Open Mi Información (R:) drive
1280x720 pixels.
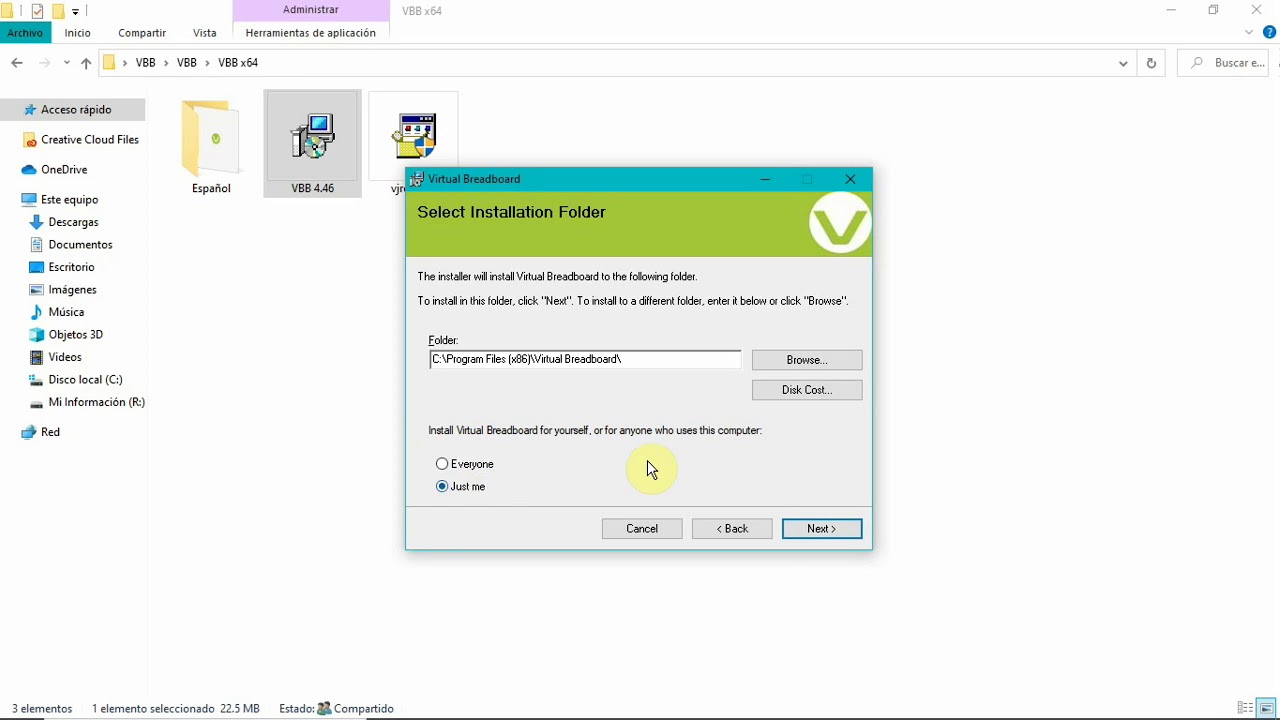point(96,402)
